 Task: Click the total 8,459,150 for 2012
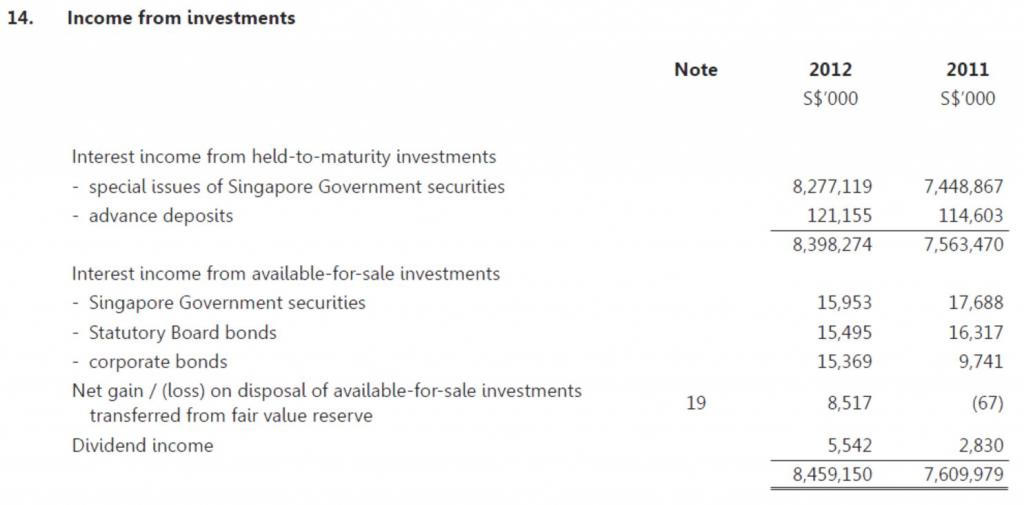point(832,474)
